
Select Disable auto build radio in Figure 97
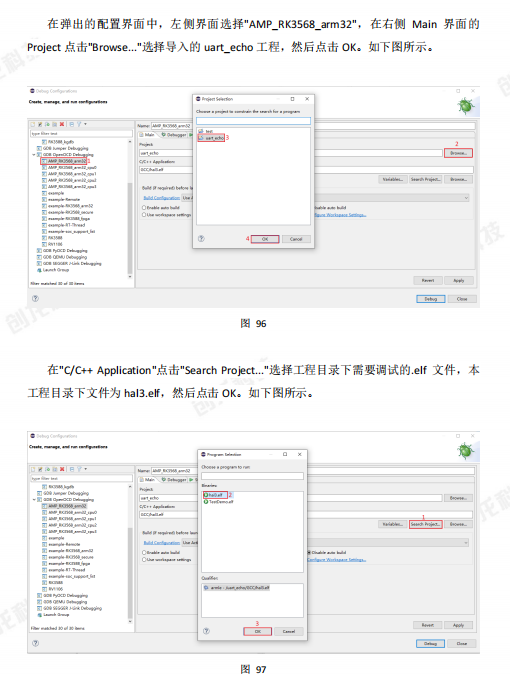(309, 552)
